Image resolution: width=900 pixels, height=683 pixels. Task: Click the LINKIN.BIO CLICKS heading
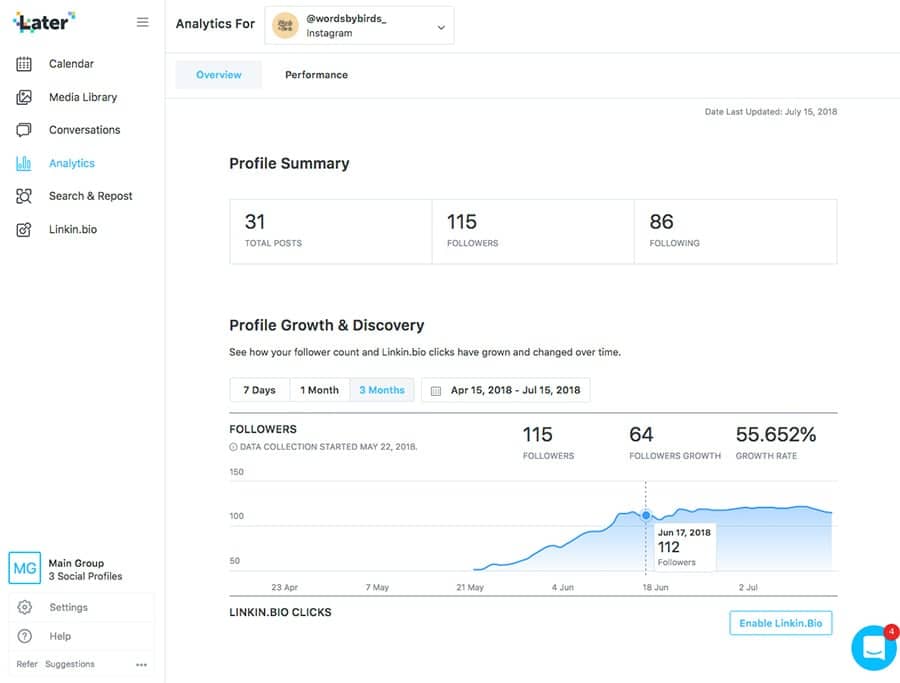[280, 612]
